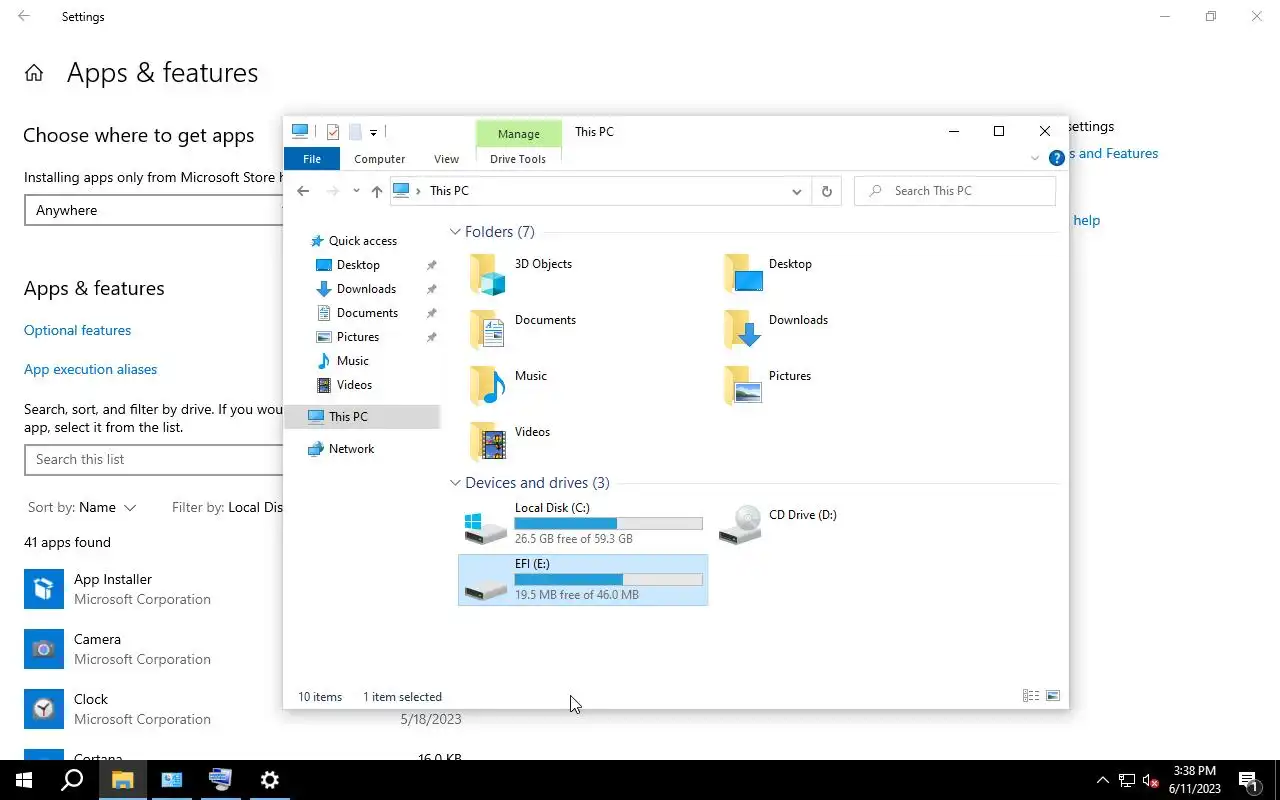Select Documents in navigation pane

(367, 313)
